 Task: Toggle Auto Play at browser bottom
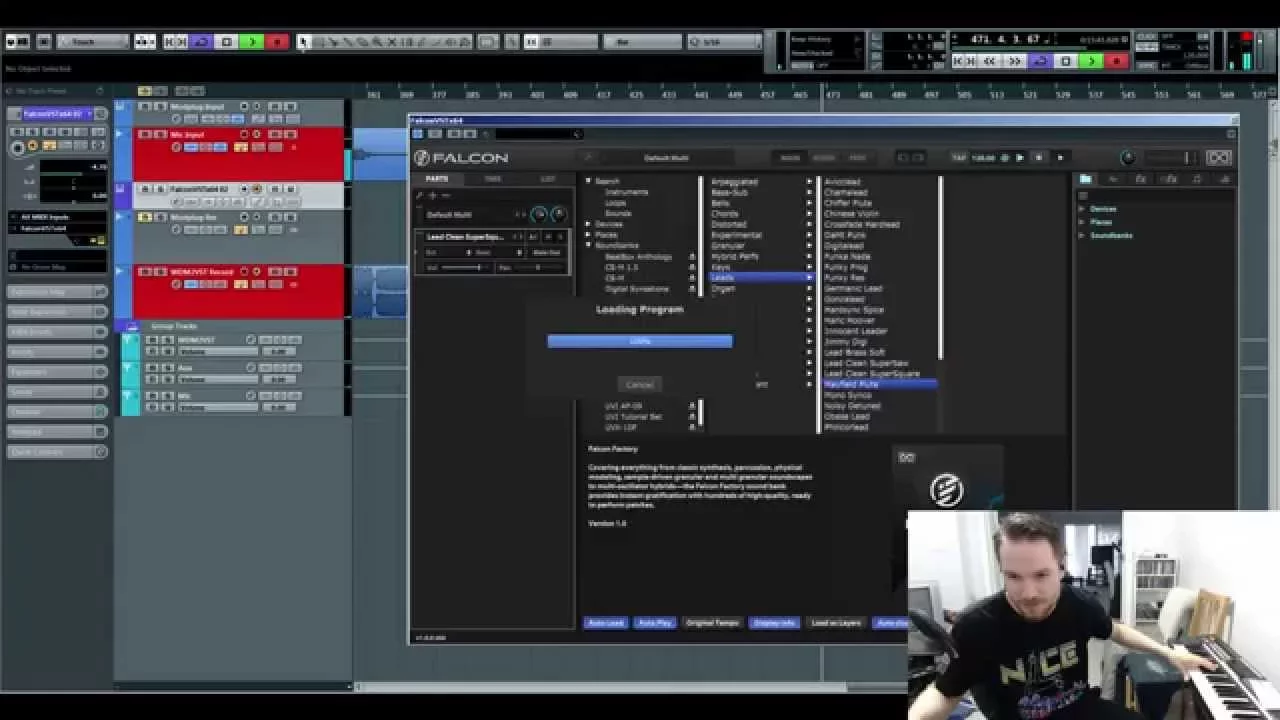pos(655,623)
